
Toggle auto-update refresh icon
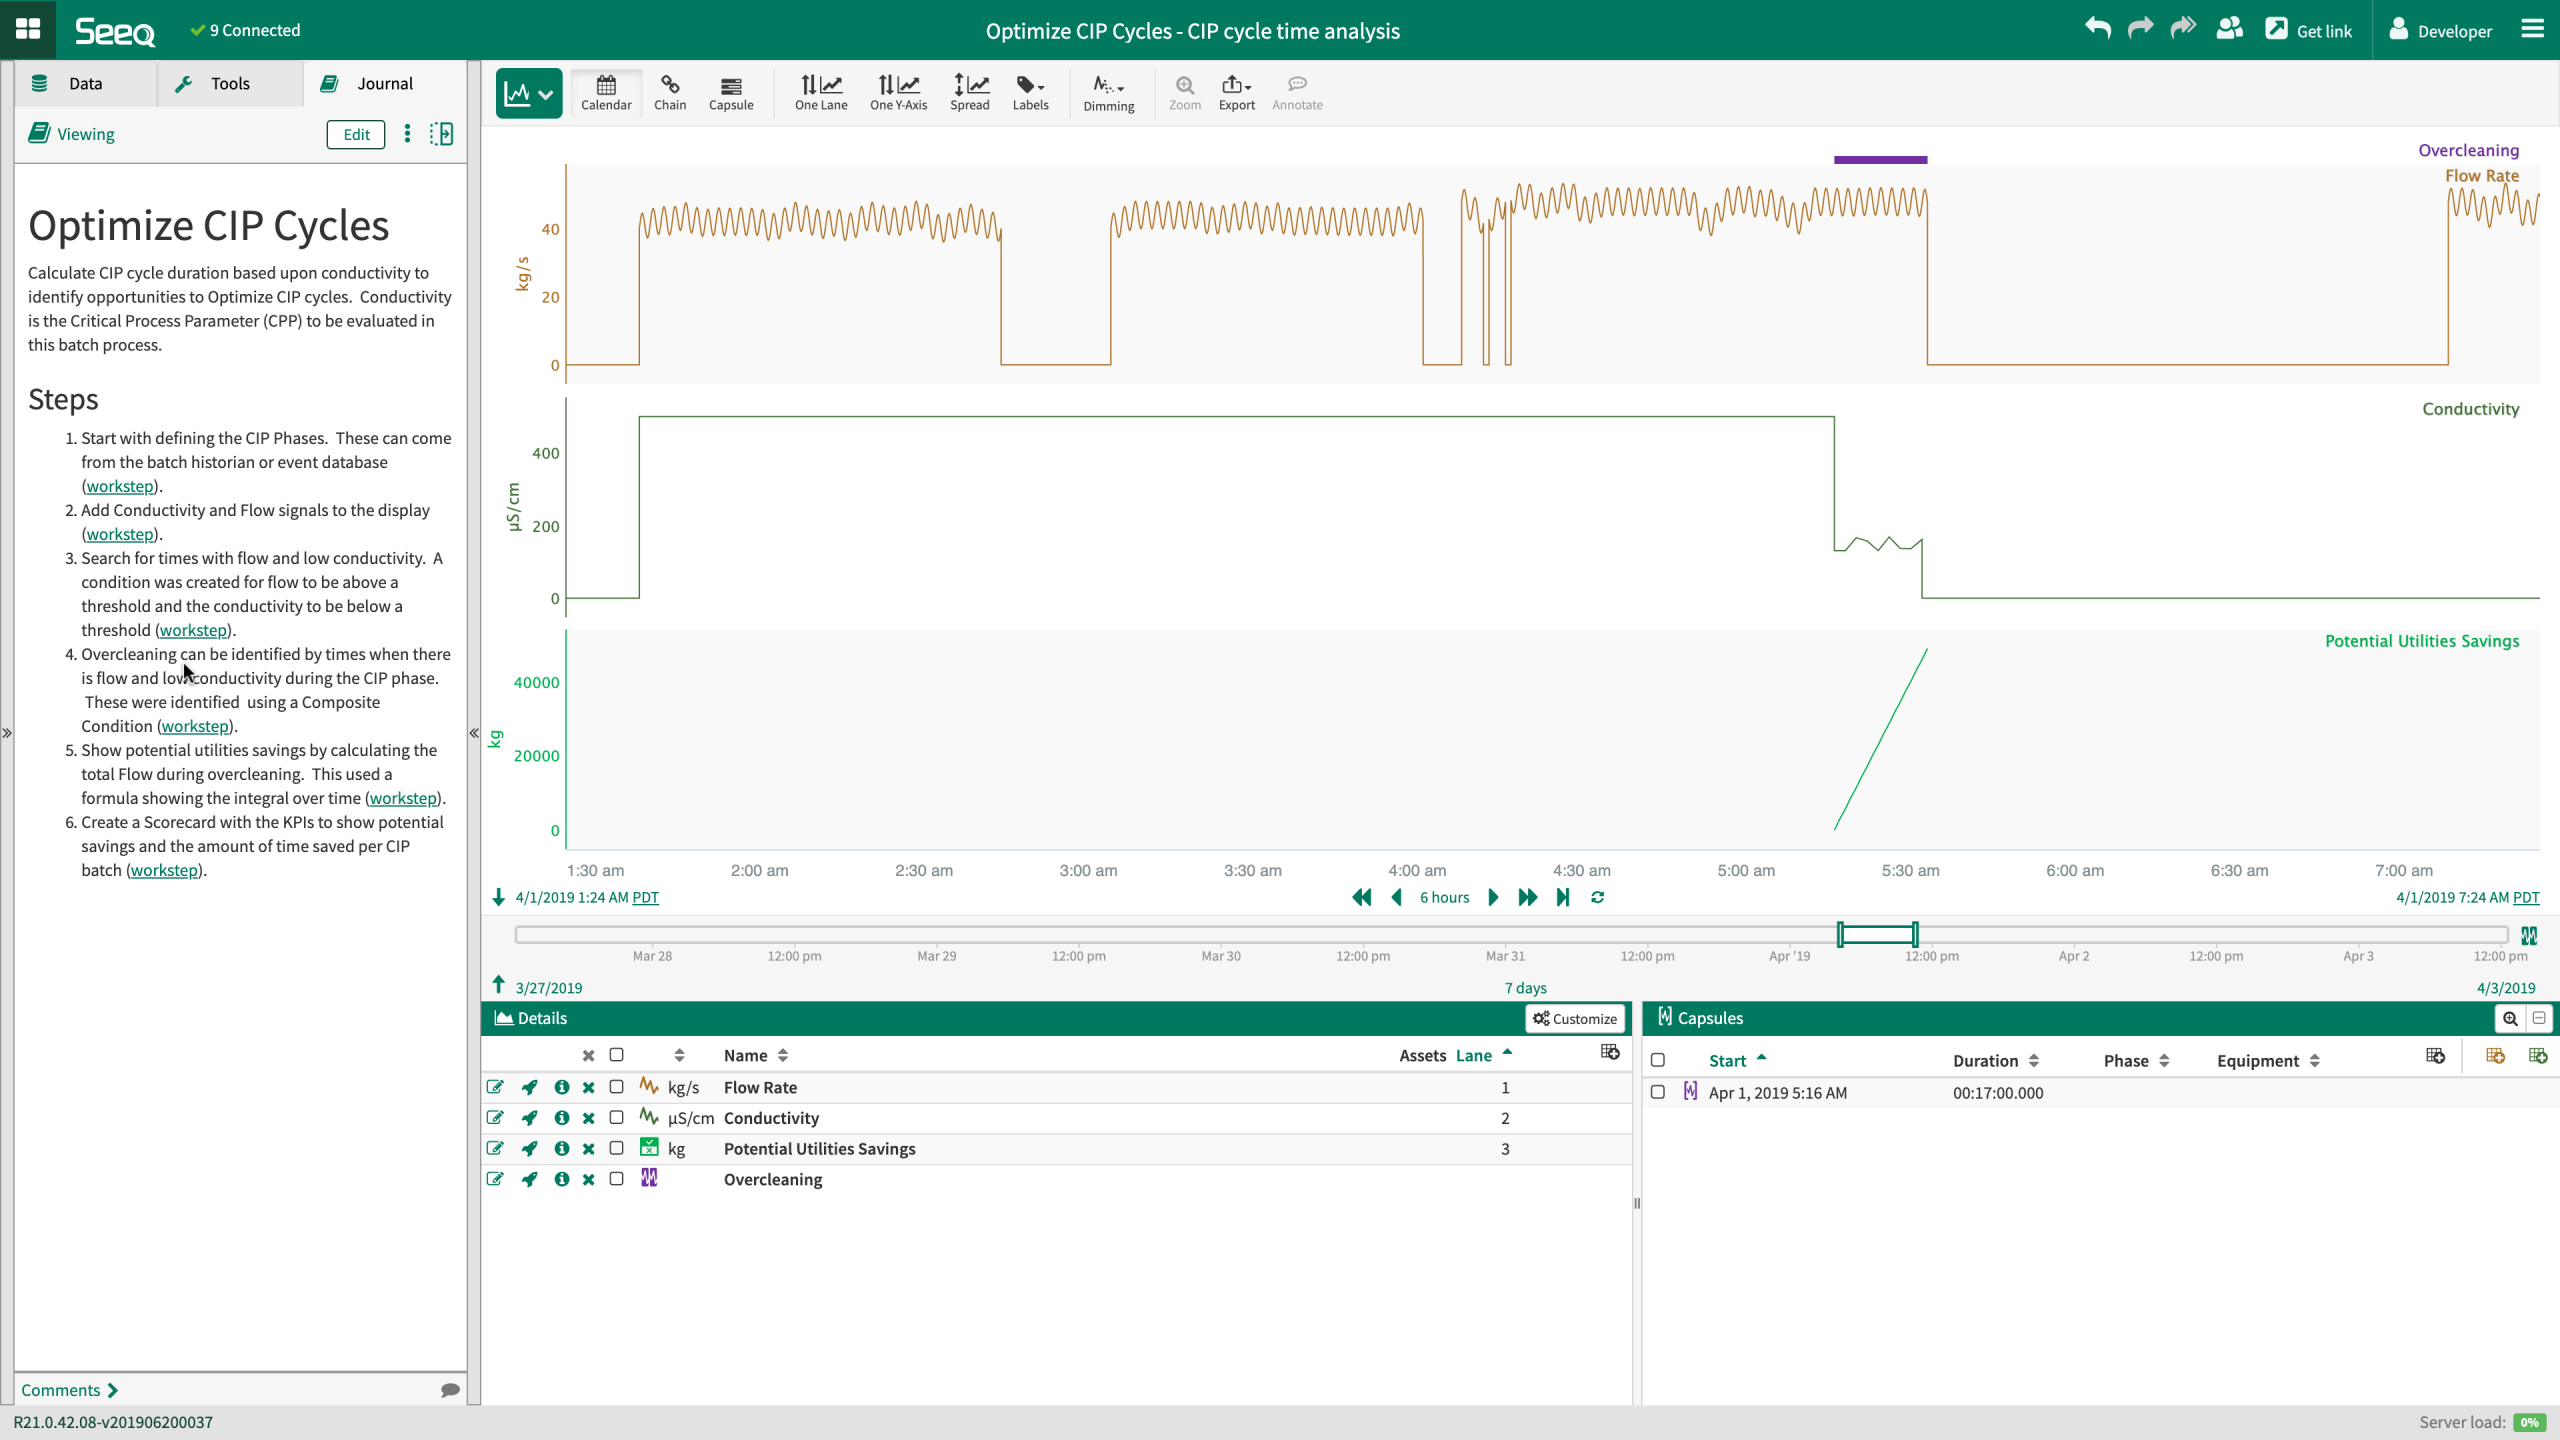[1598, 897]
